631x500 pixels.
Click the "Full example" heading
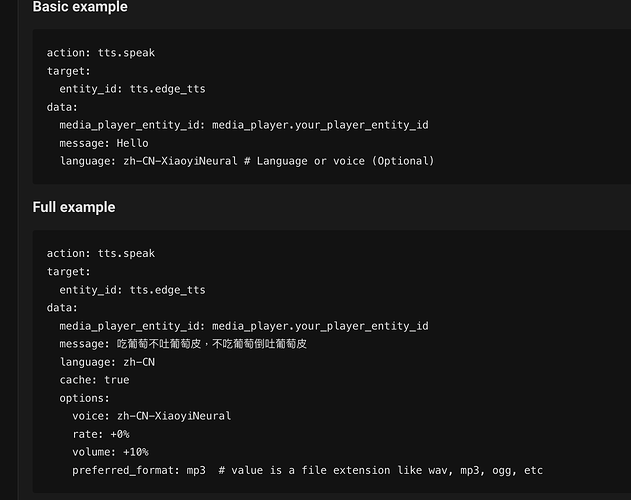(74, 207)
